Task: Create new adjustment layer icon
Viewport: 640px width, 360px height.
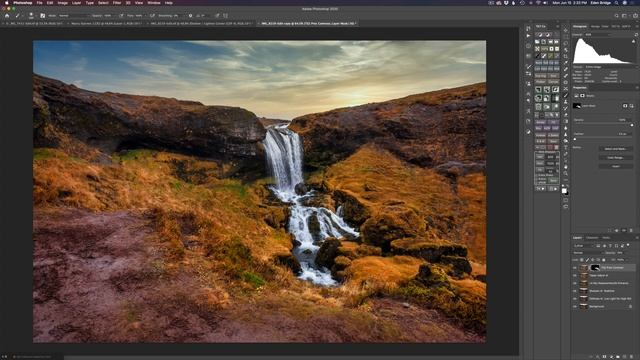Action: tap(611, 356)
